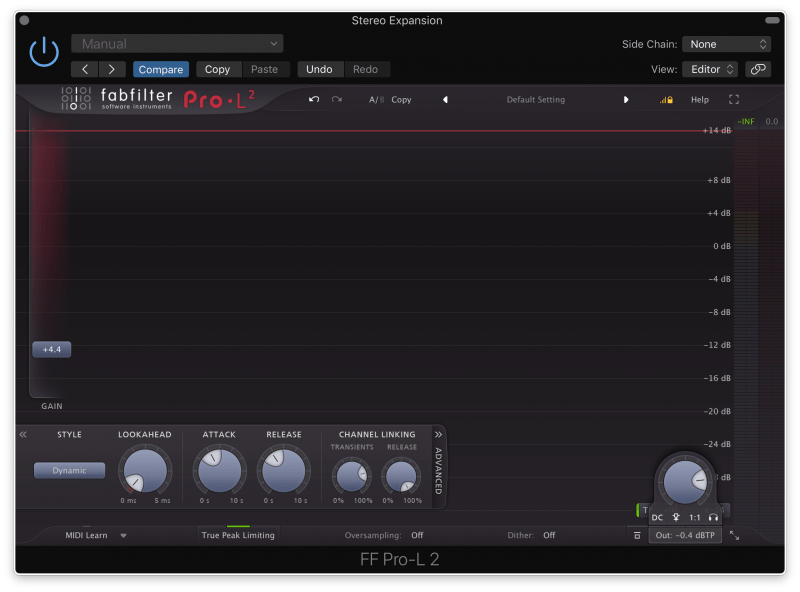Toggle the Compare button
Image resolution: width=800 pixels, height=592 pixels.
point(161,69)
